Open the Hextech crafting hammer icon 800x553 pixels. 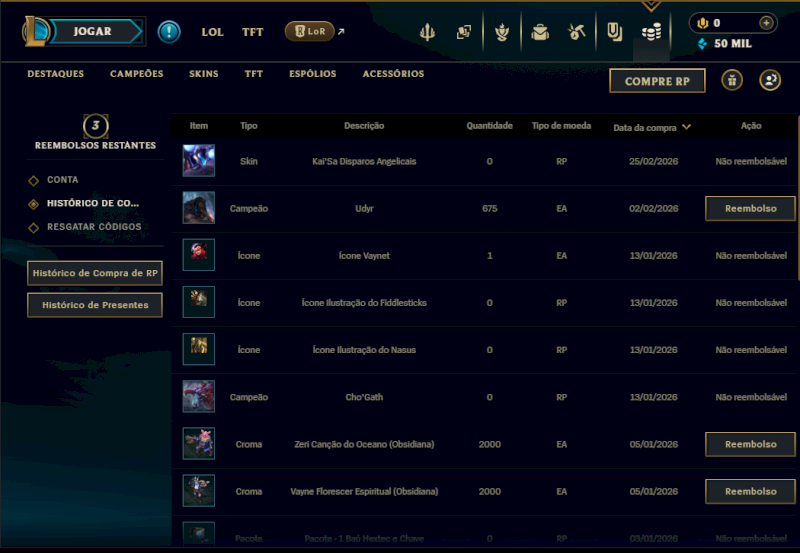pyautogui.click(x=577, y=32)
